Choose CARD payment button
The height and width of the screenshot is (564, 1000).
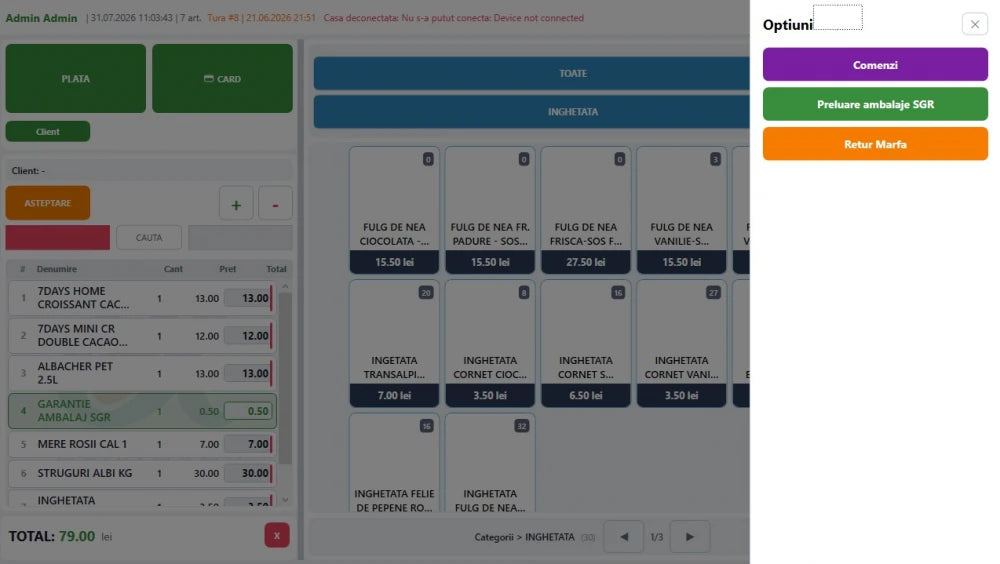223,78
